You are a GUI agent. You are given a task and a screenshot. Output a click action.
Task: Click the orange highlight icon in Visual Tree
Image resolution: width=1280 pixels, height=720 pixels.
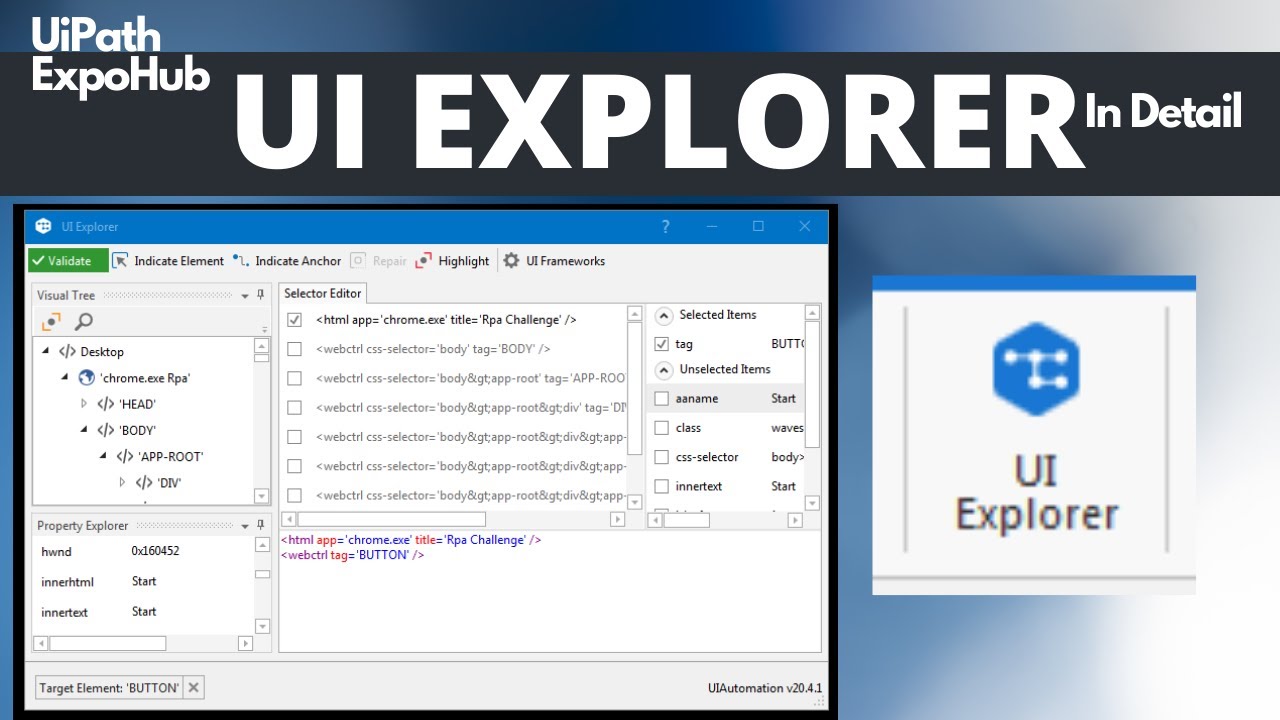[x=51, y=321]
